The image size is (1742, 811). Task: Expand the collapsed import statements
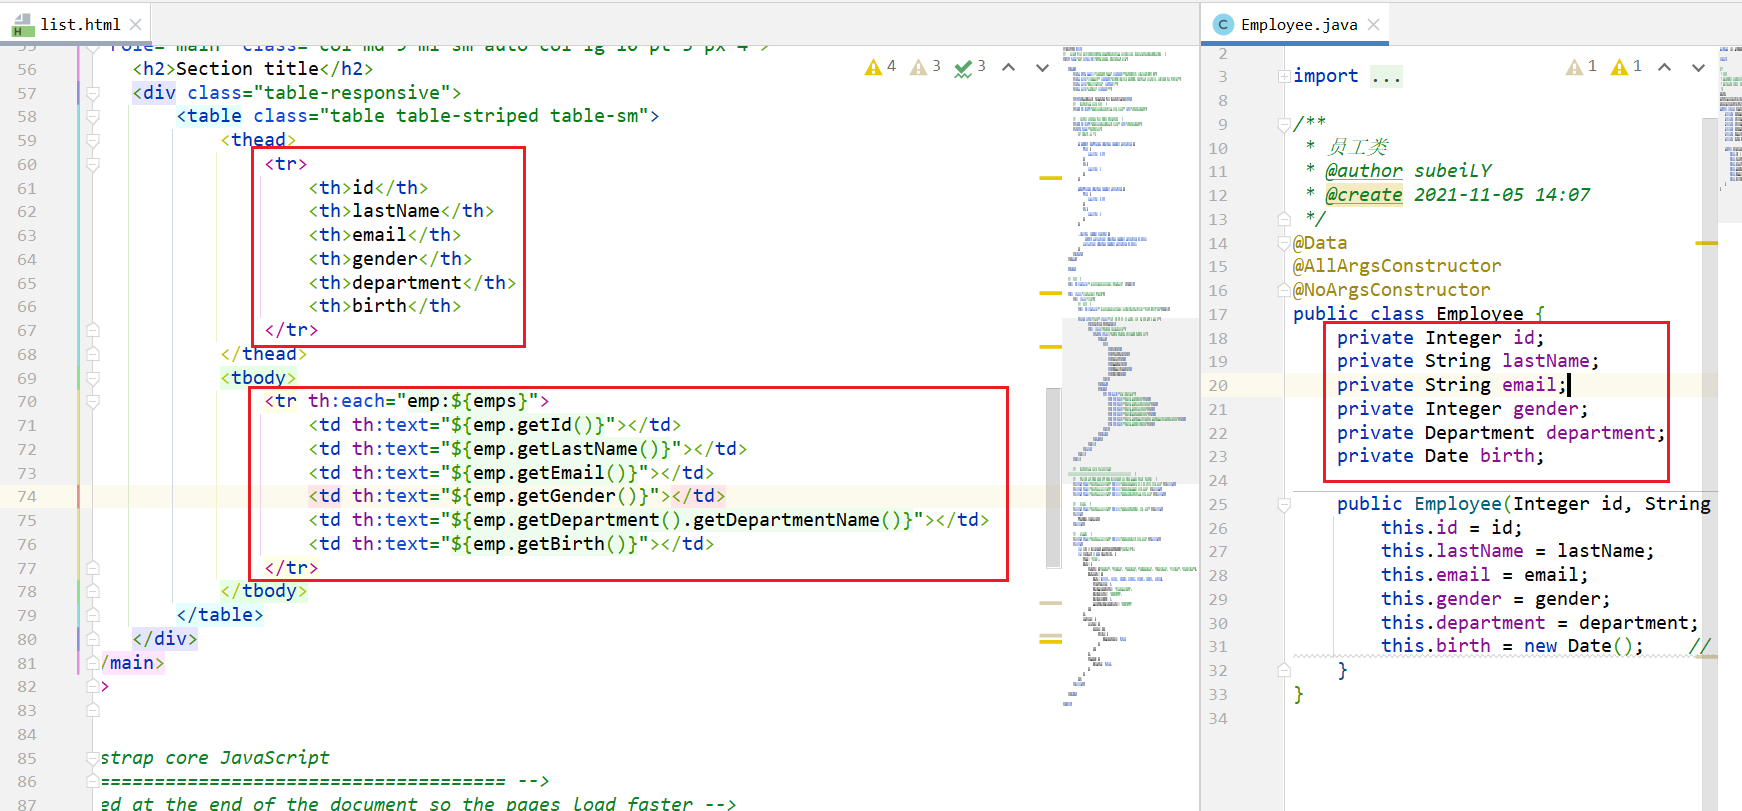tap(1284, 77)
